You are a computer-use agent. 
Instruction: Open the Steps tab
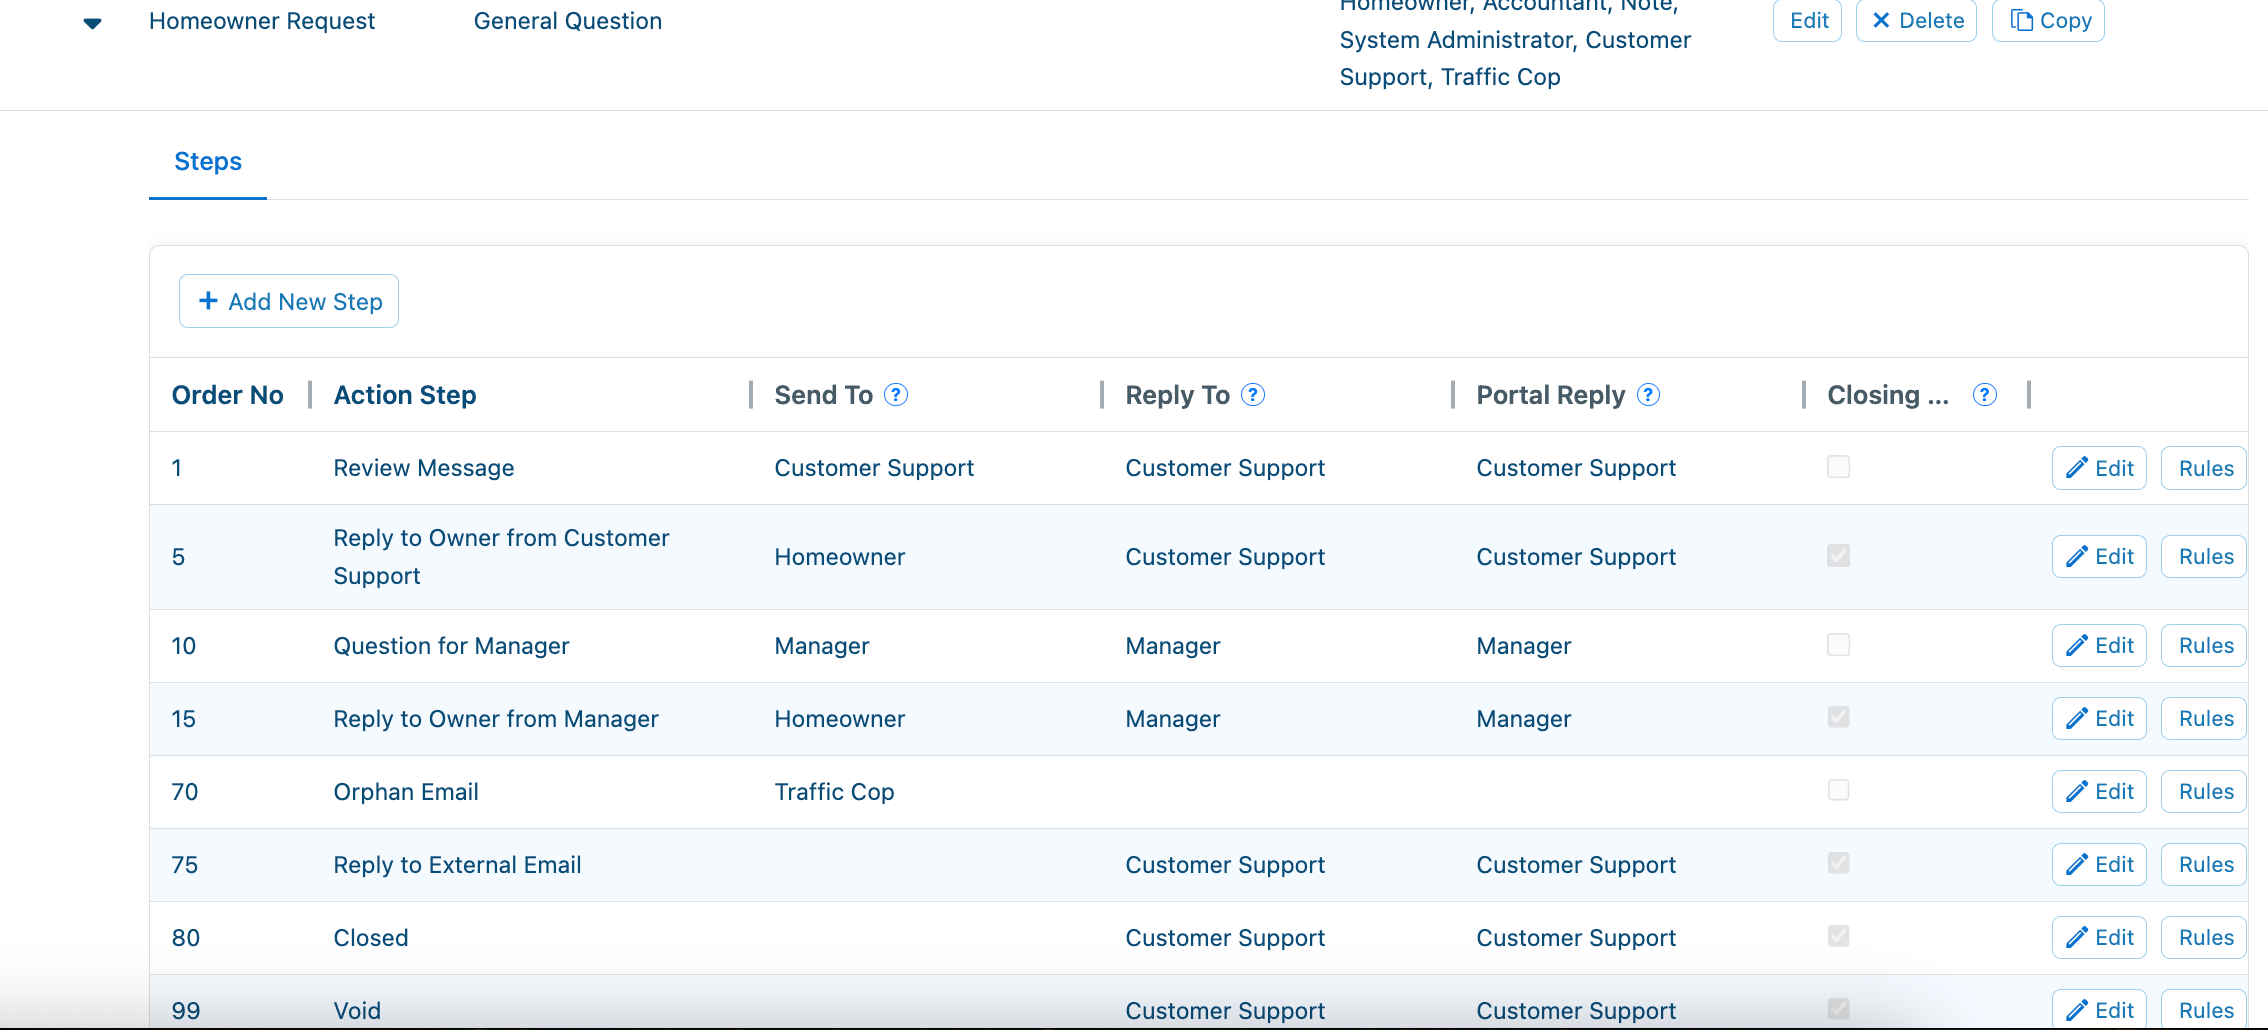click(208, 162)
